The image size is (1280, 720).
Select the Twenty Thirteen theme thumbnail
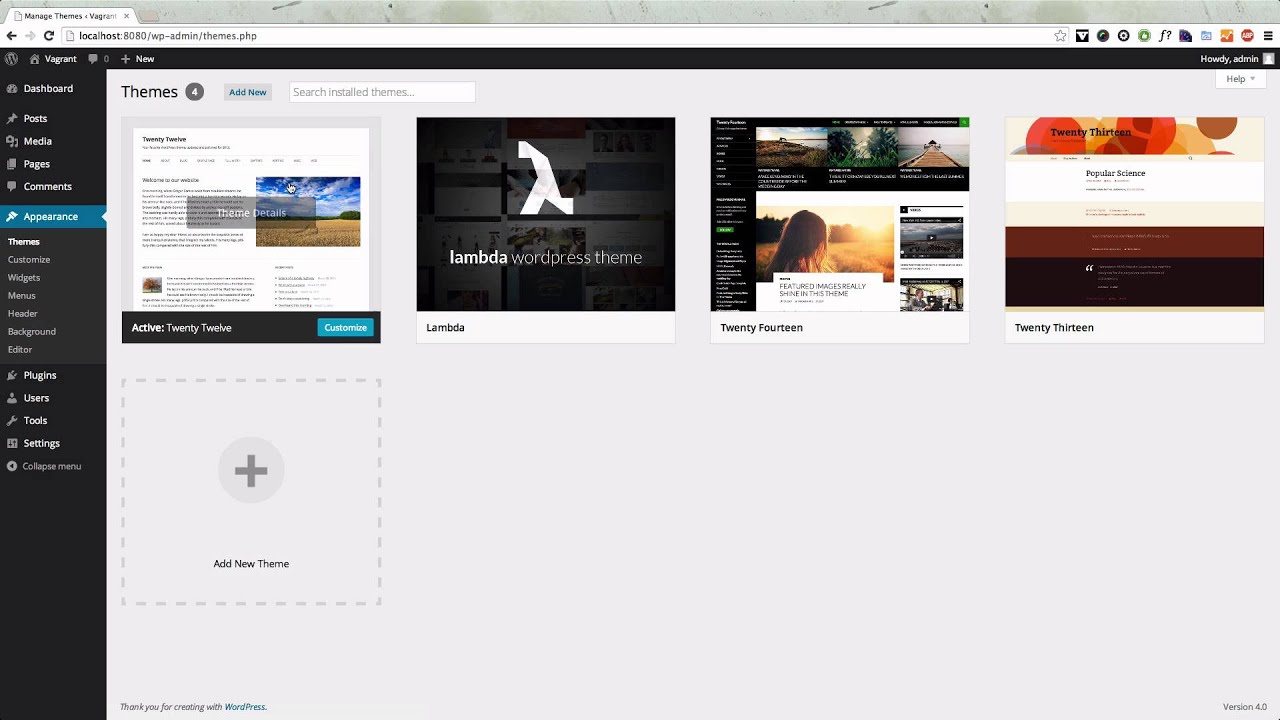point(1134,214)
